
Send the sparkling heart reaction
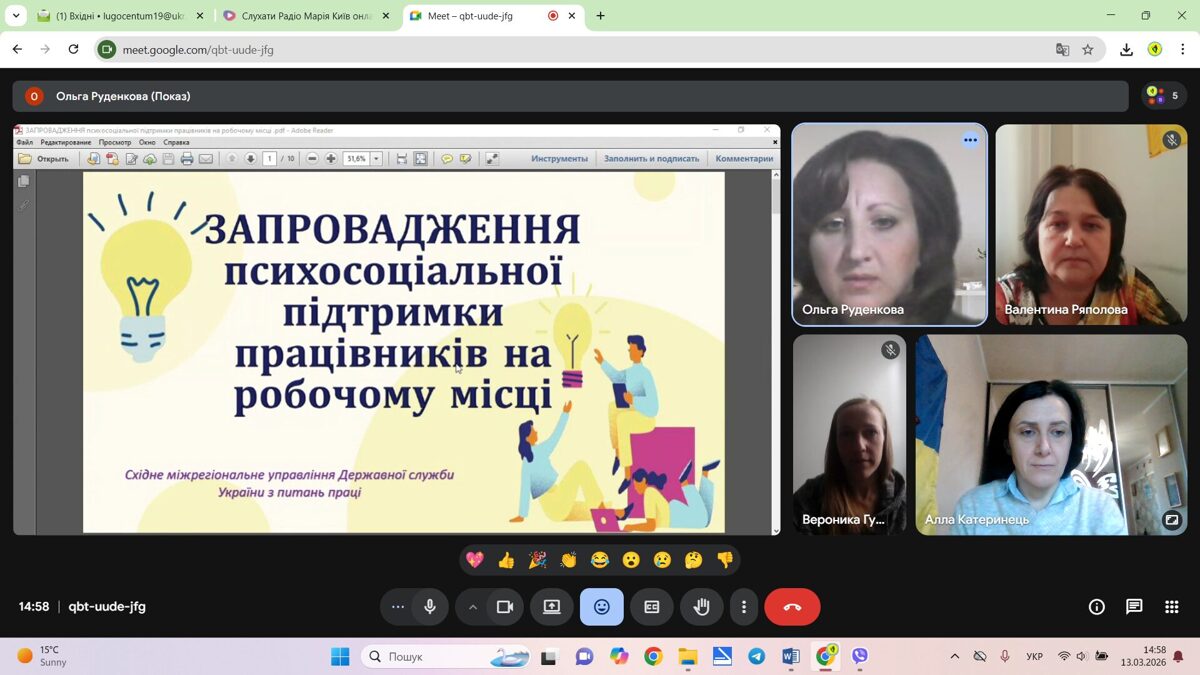click(475, 560)
